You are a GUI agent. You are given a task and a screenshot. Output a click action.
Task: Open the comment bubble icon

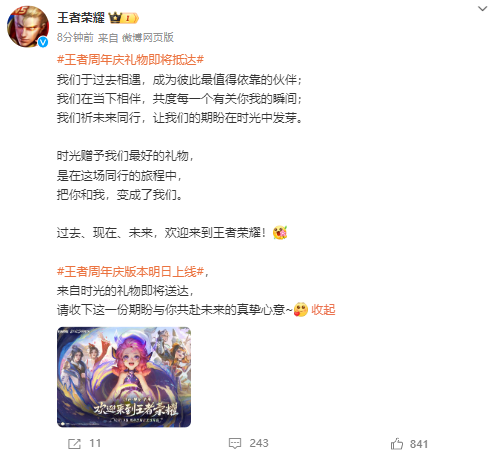[235, 443]
